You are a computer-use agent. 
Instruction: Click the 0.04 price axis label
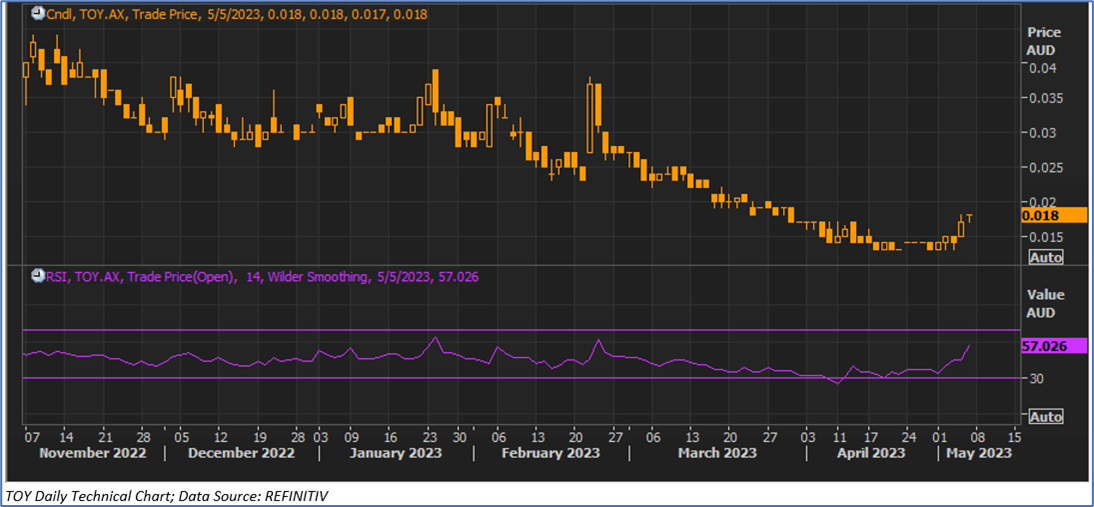pyautogui.click(x=1043, y=68)
